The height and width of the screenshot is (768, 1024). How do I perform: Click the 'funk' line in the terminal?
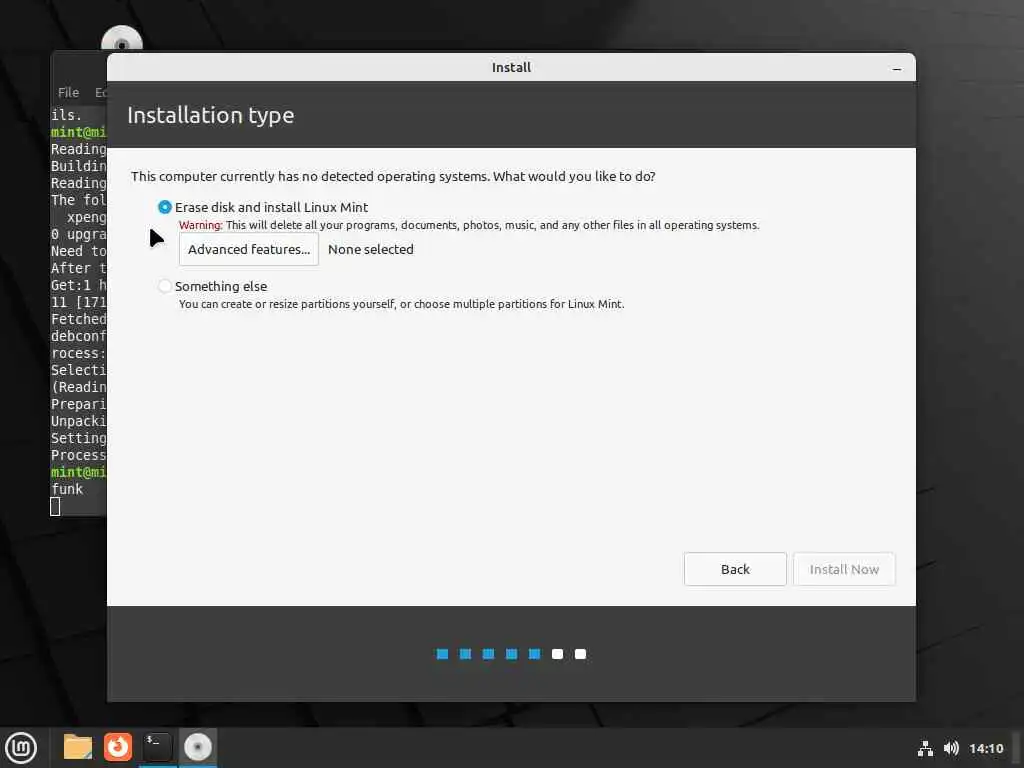pyautogui.click(x=67, y=489)
